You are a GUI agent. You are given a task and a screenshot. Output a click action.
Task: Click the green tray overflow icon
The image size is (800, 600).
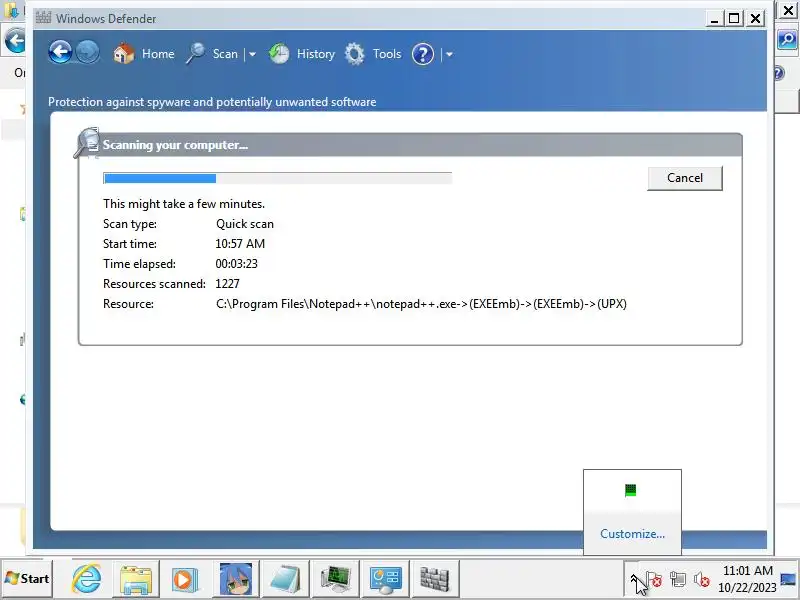[x=631, y=490]
